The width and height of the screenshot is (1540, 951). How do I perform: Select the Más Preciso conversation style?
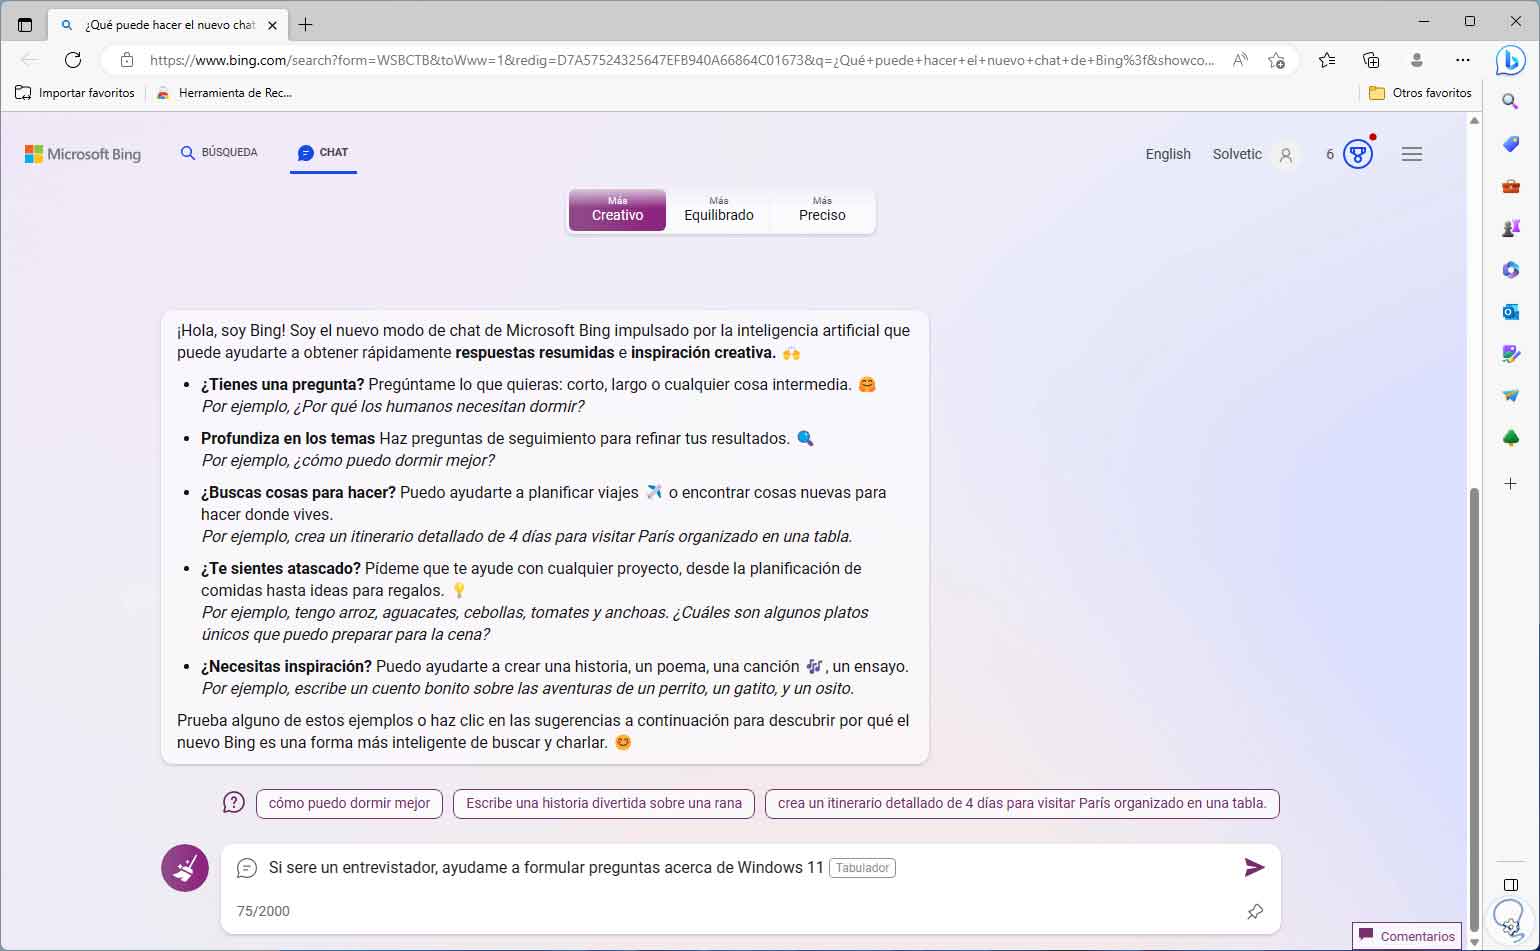coord(822,210)
